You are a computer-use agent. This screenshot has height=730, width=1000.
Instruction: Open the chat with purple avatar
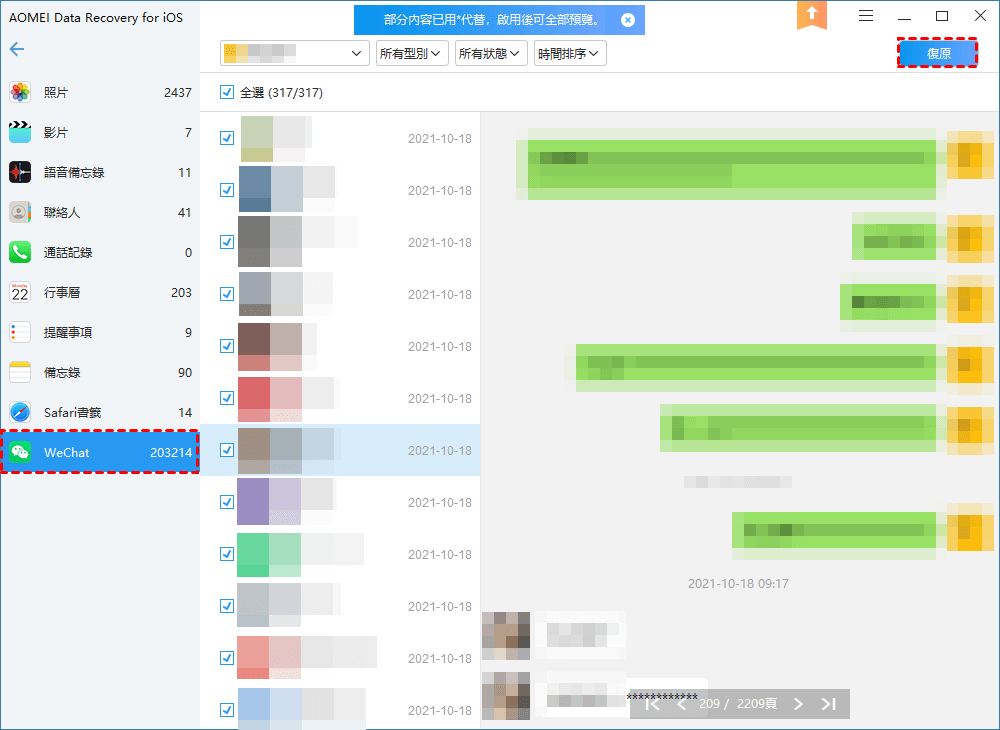[341, 502]
